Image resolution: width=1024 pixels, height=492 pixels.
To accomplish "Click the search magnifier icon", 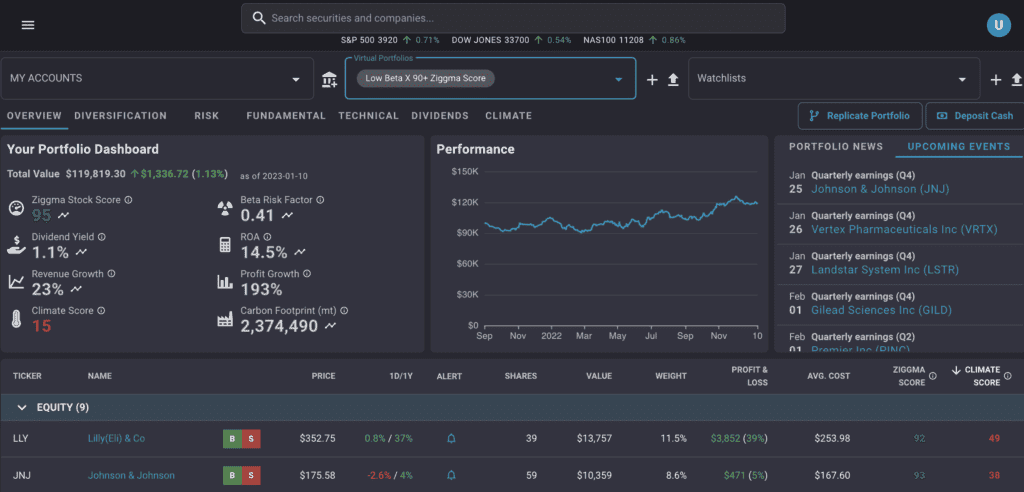I will (259, 18).
